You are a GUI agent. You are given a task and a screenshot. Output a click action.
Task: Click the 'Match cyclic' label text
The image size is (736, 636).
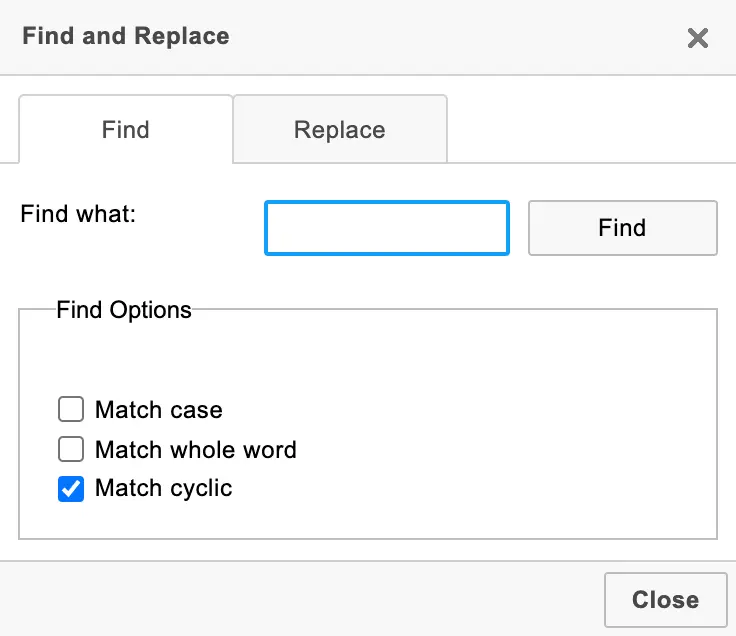[x=164, y=489]
